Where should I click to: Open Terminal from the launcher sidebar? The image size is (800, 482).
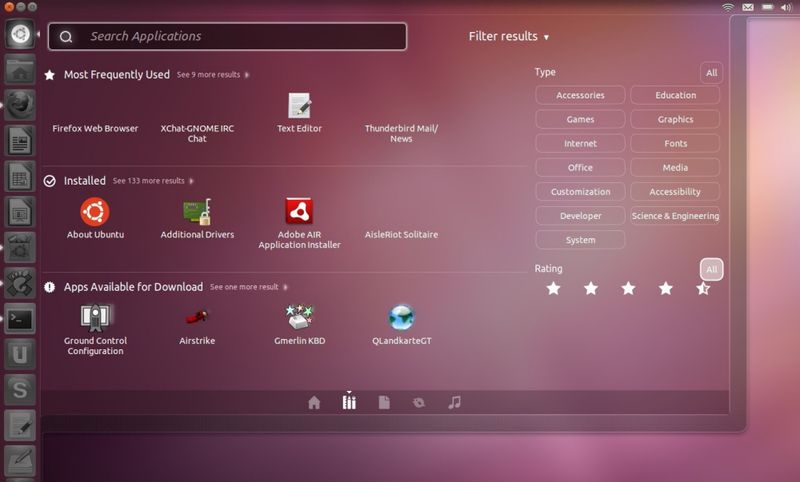[x=20, y=319]
